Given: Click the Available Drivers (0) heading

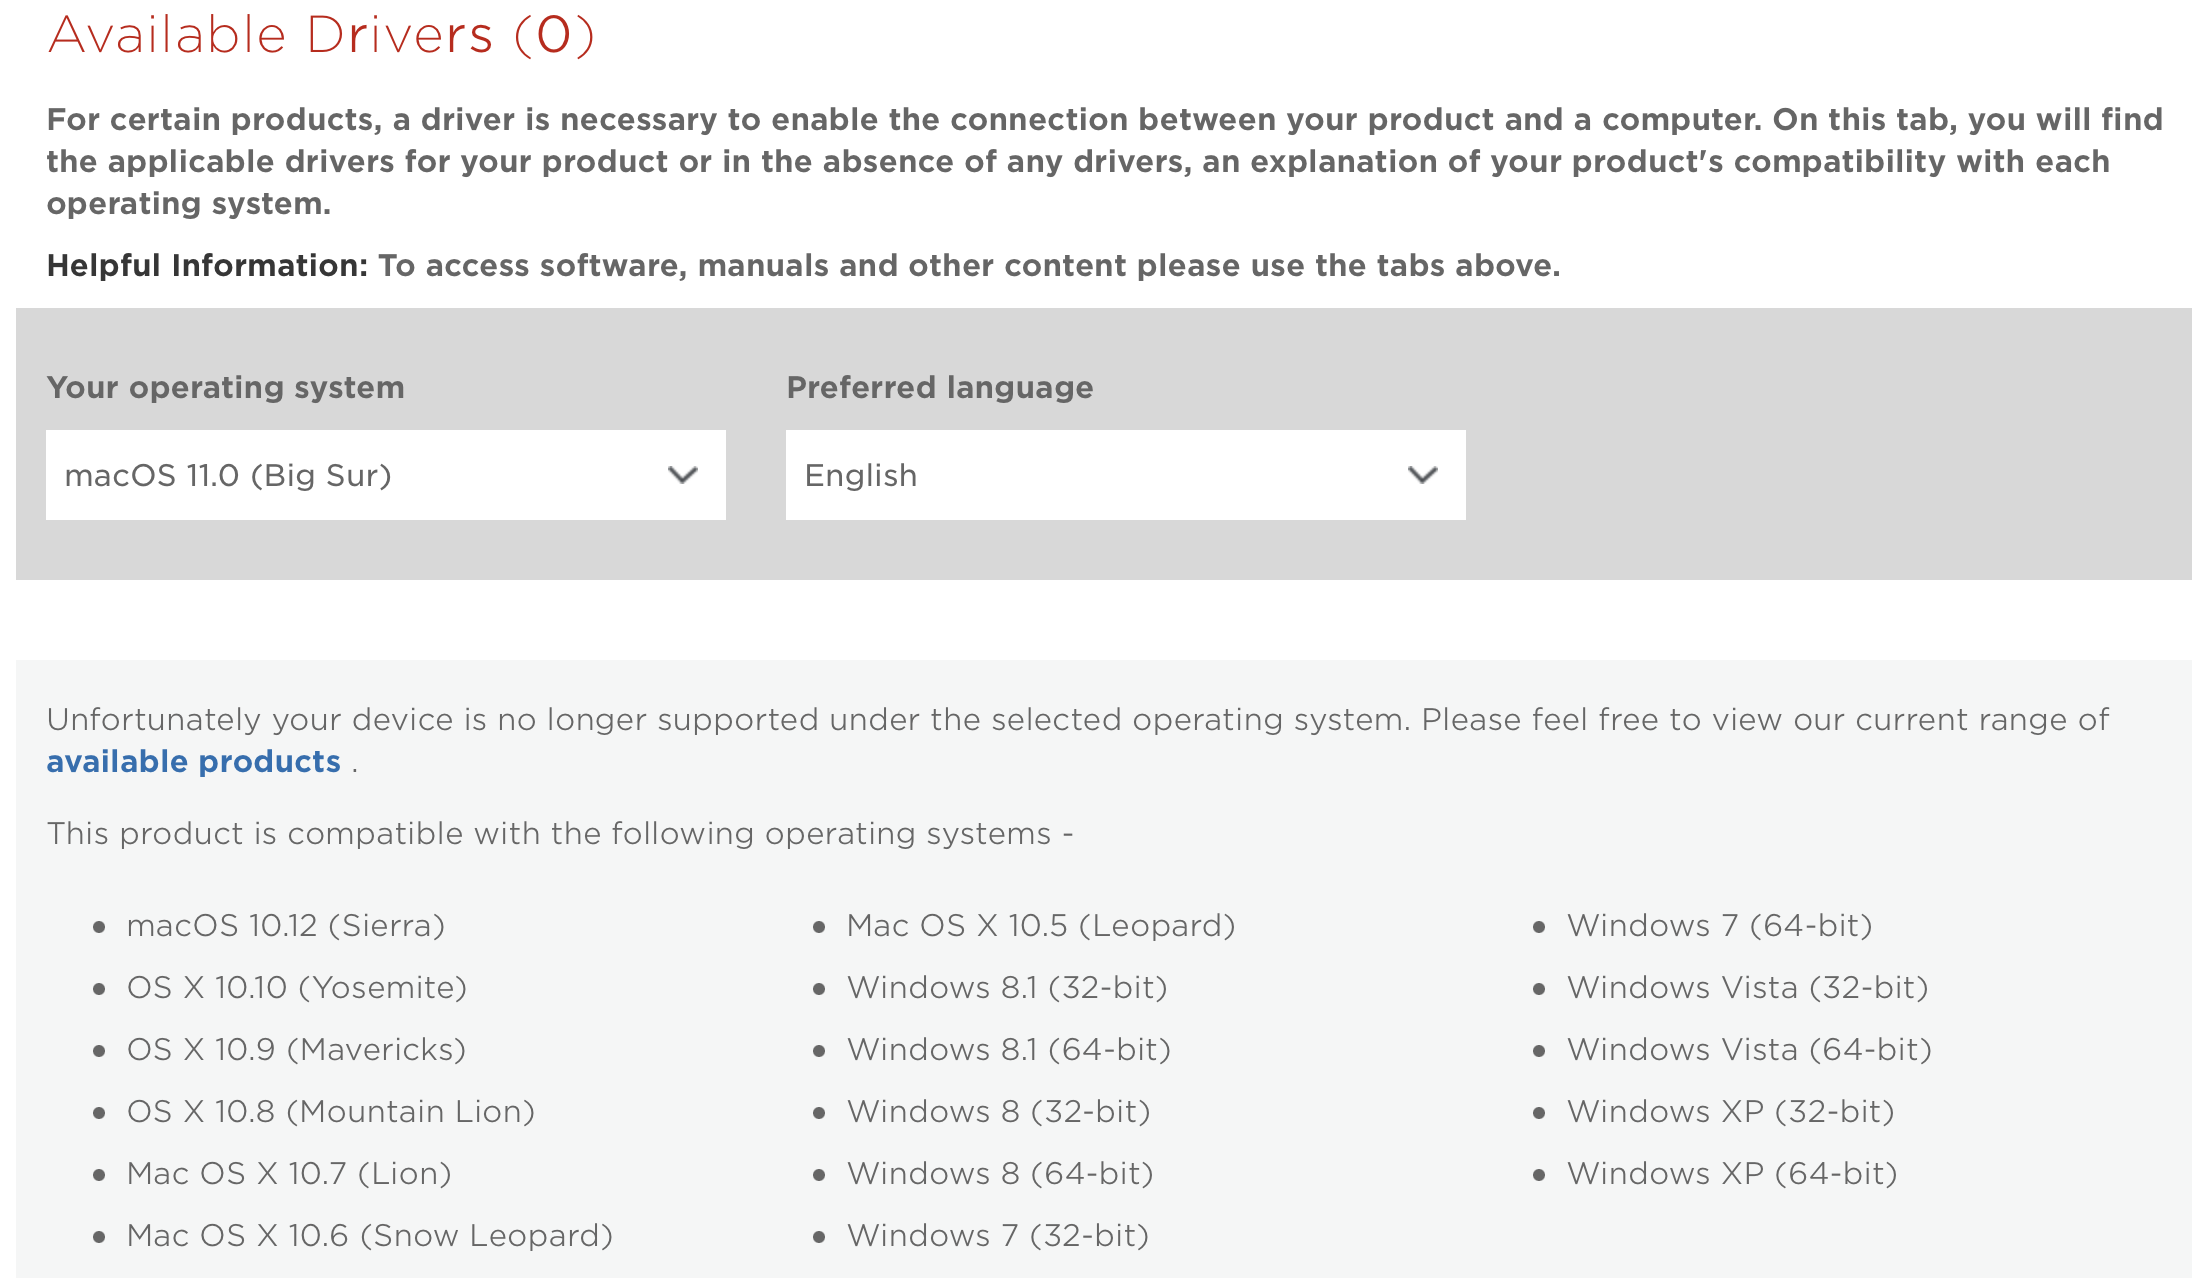Looking at the screenshot, I should [322, 35].
